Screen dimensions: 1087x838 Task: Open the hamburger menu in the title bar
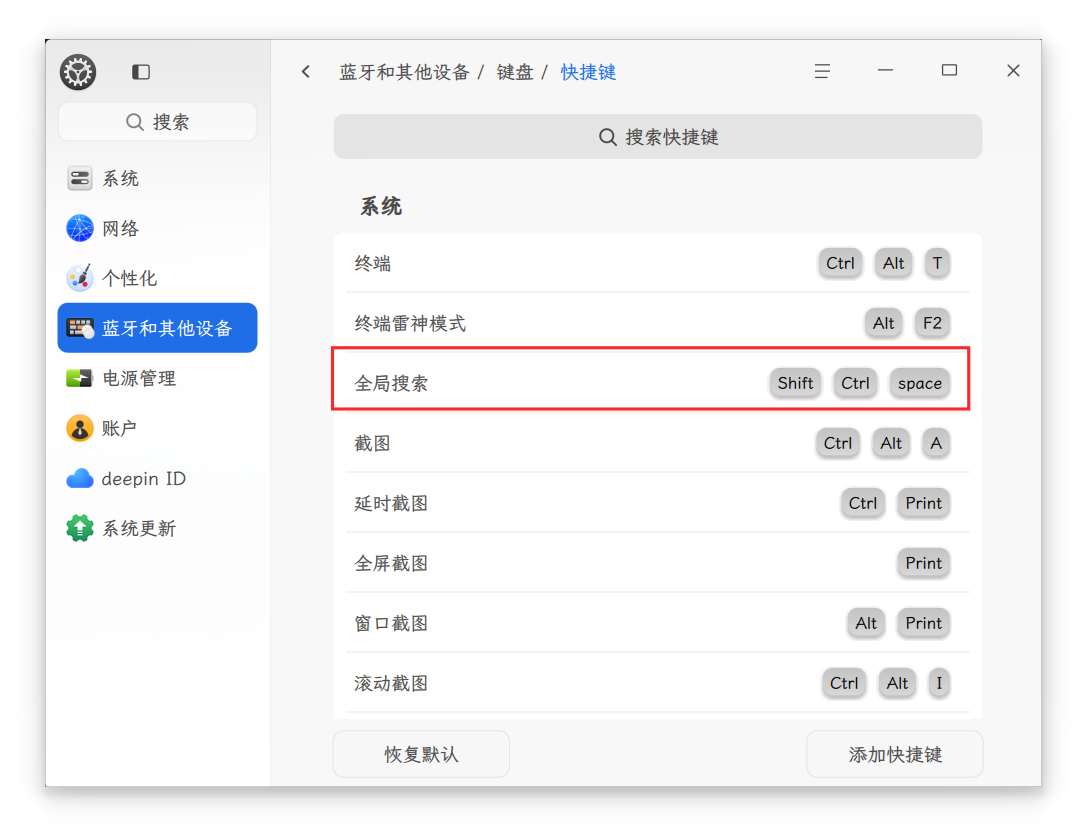coord(822,71)
